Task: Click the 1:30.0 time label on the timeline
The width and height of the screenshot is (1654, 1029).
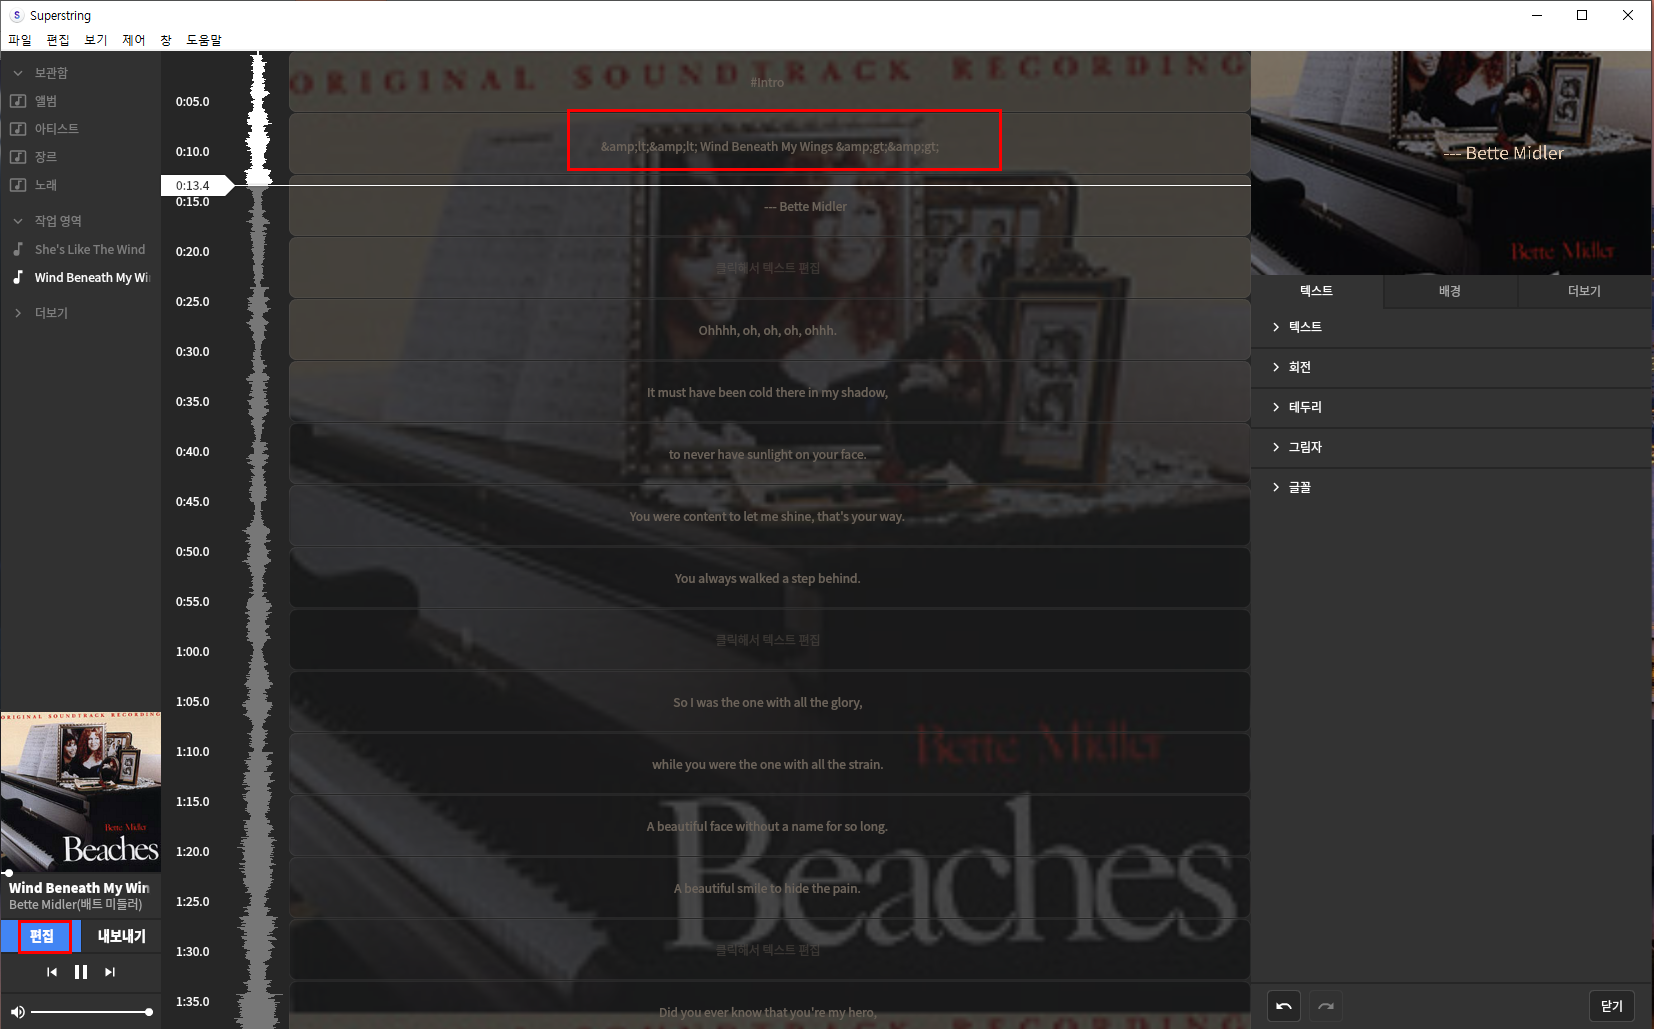Action: (193, 952)
